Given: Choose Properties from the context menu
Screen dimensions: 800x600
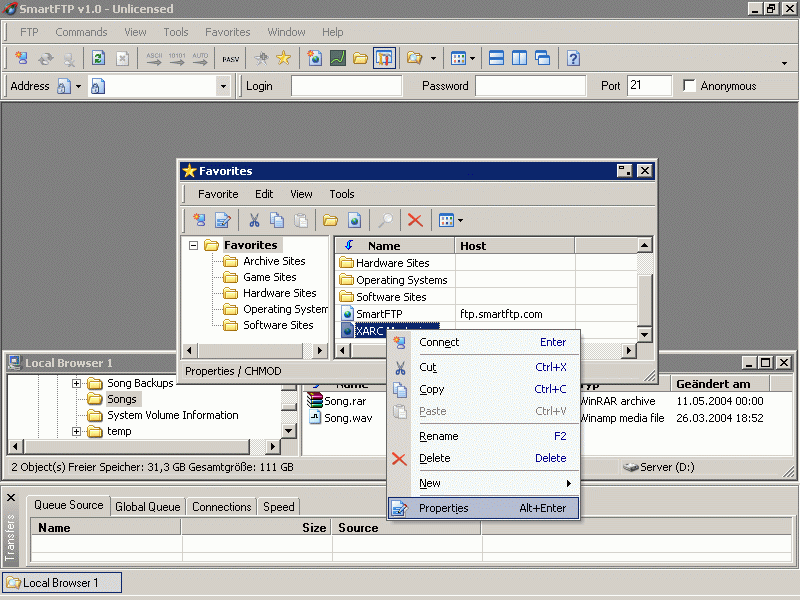Looking at the screenshot, I should click(443, 508).
